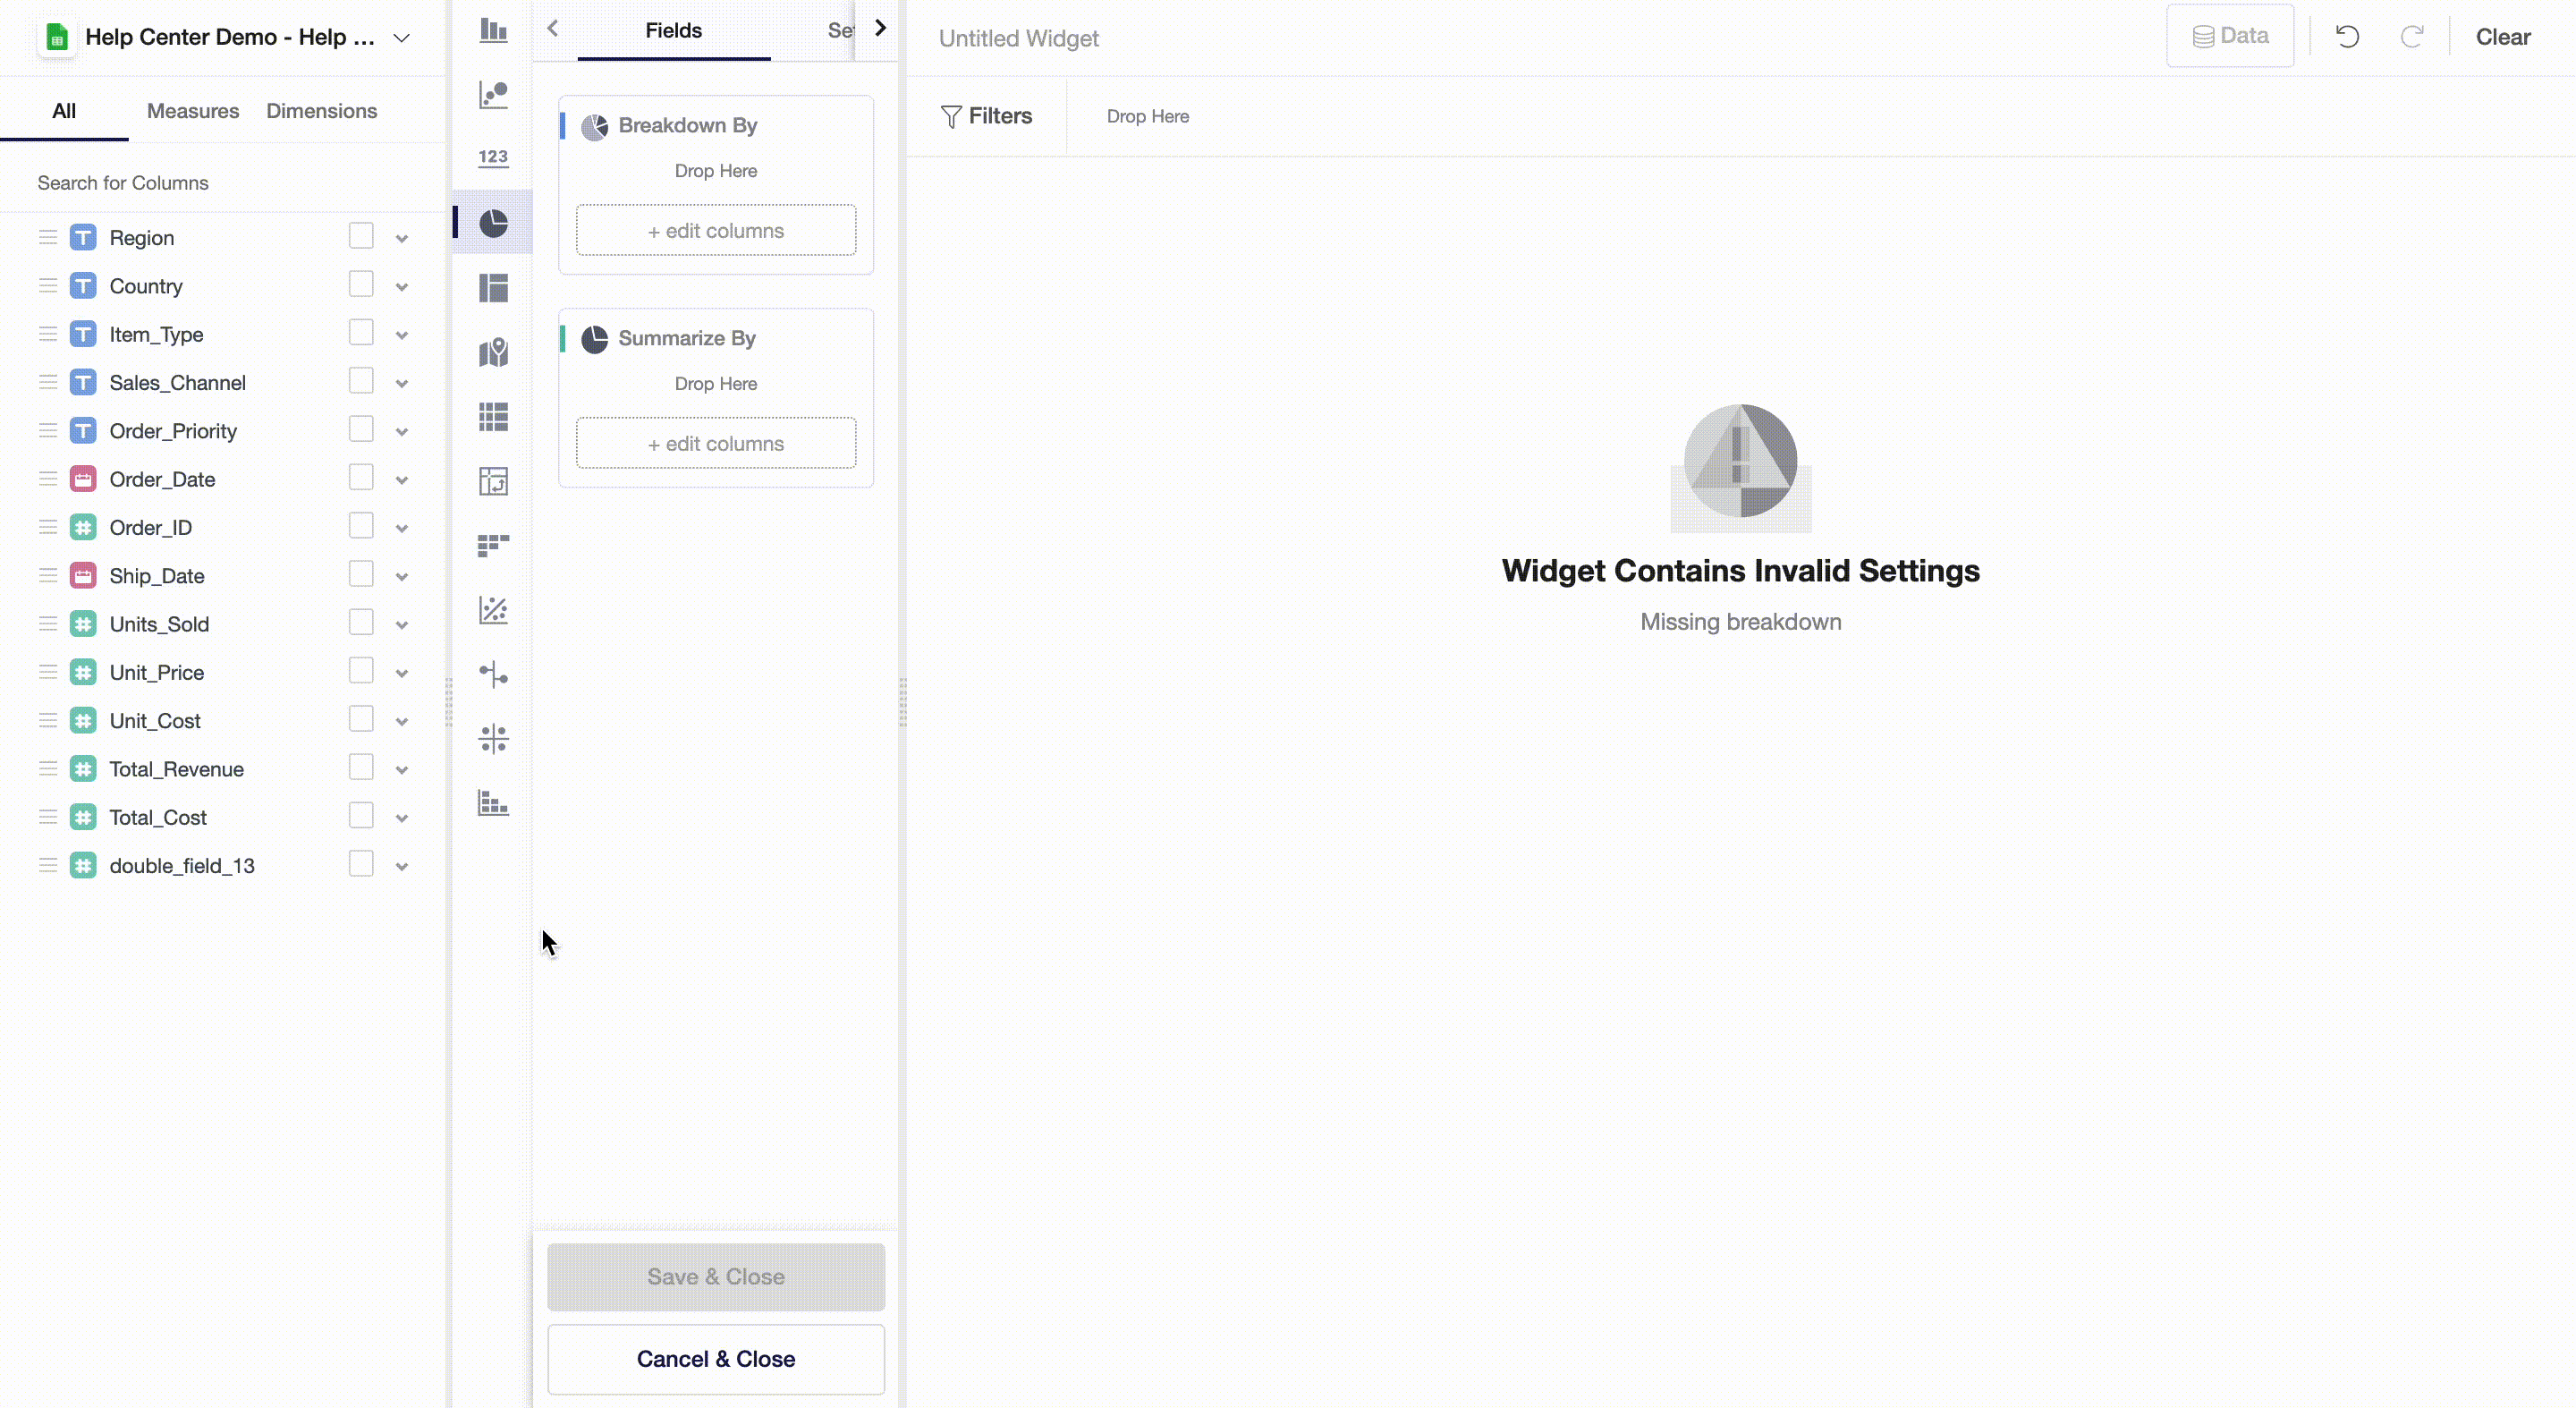Image resolution: width=2576 pixels, height=1408 pixels.
Task: Click edit columns under Breakdown By
Action: click(716, 231)
